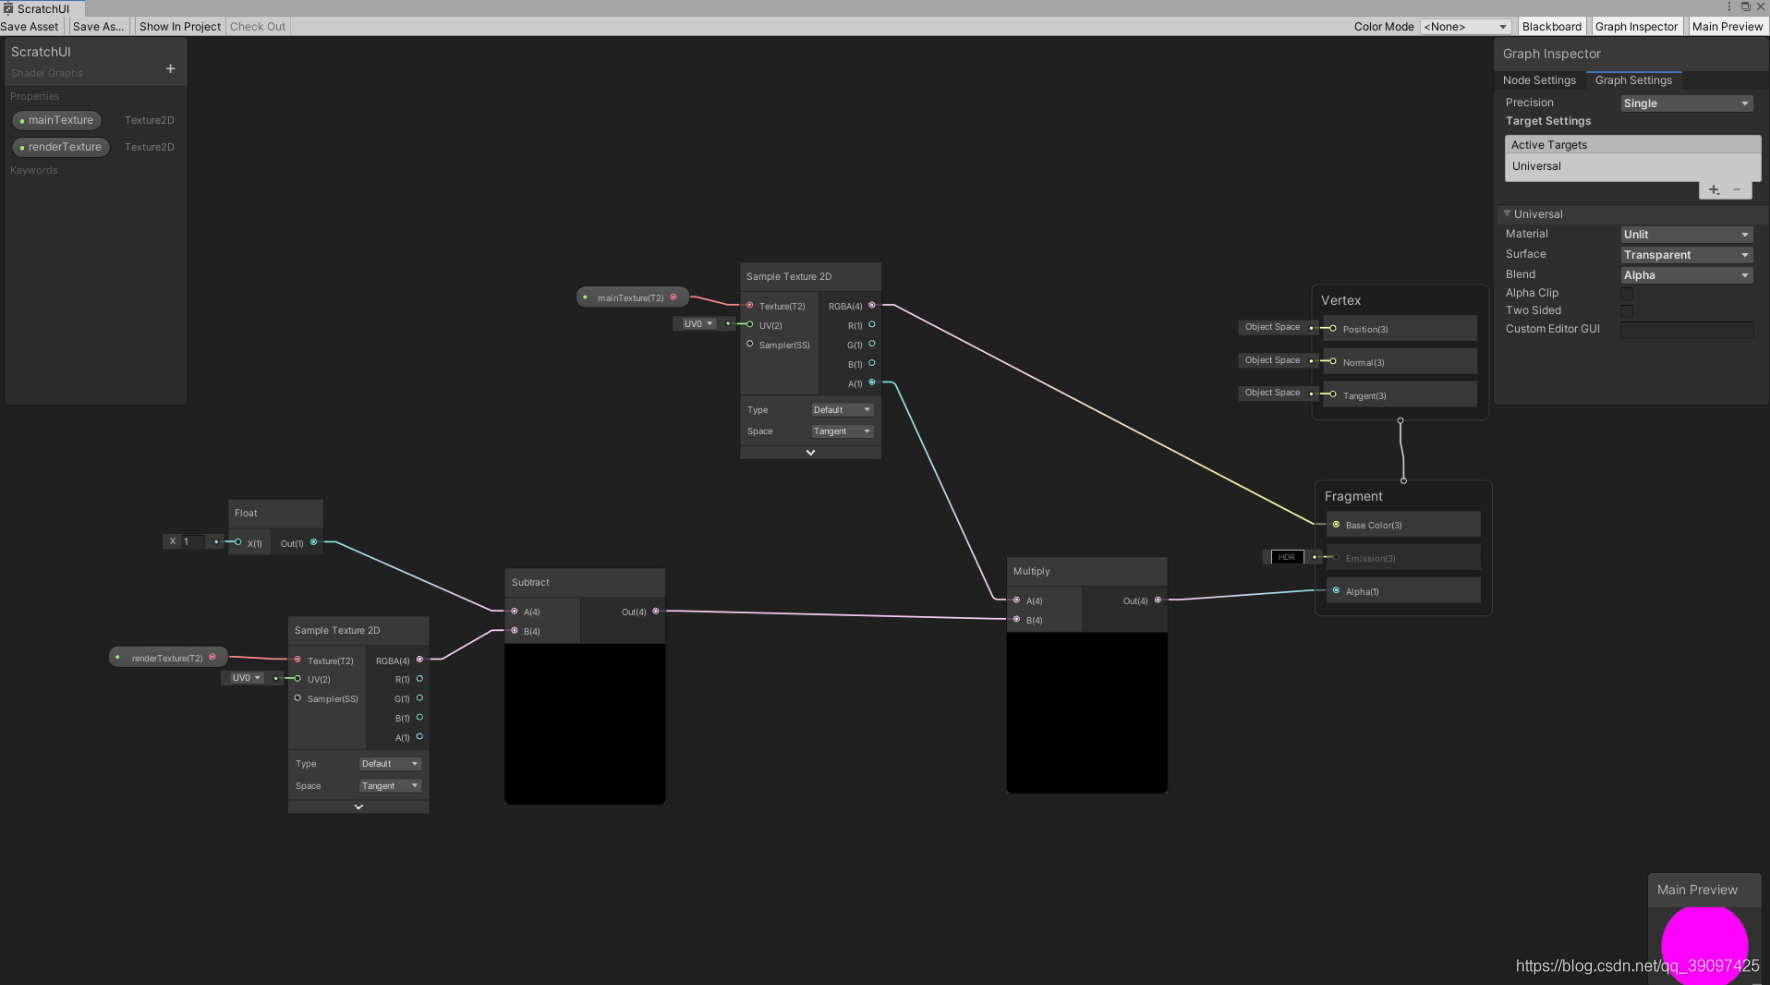Enable the Two Sided checkbox
Image resolution: width=1770 pixels, height=985 pixels.
point(1626,311)
